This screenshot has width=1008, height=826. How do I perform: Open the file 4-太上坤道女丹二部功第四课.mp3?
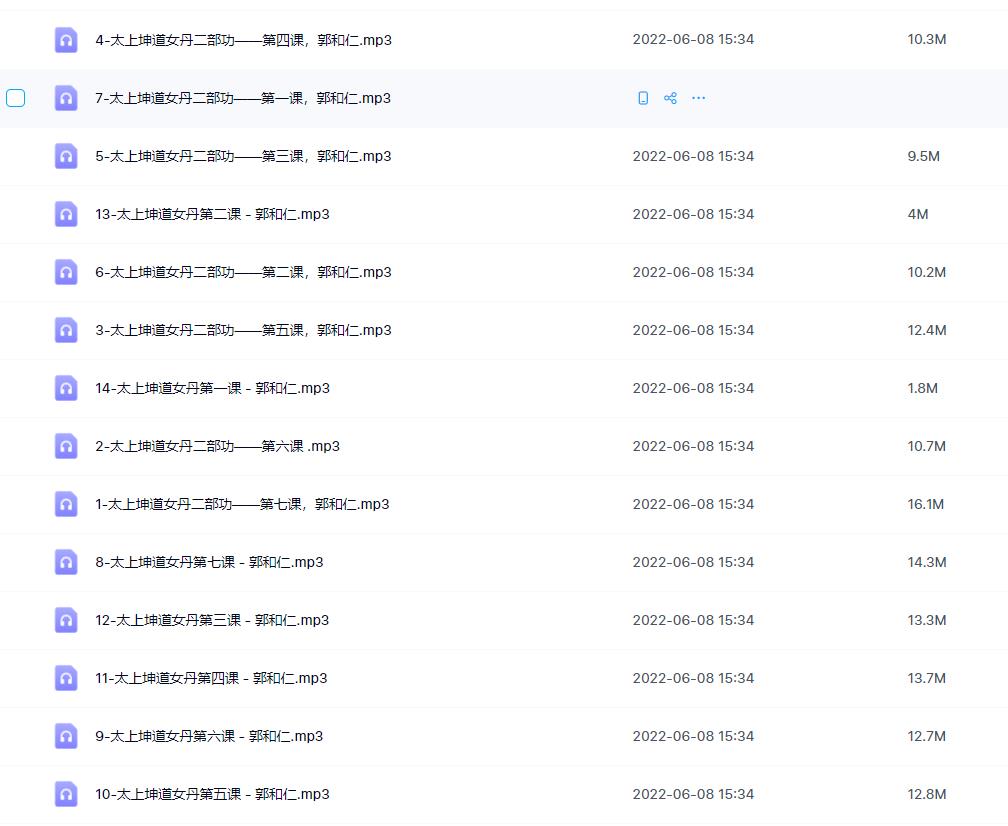click(243, 40)
